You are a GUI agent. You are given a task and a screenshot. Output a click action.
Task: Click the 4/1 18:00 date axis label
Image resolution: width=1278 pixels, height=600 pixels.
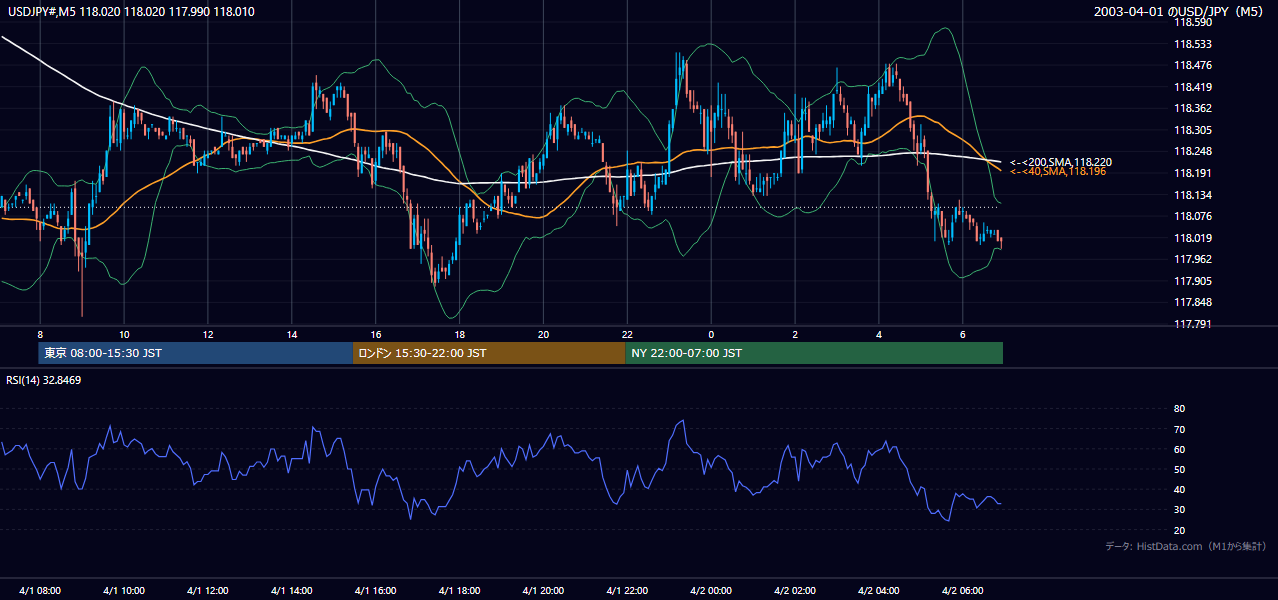[460, 590]
